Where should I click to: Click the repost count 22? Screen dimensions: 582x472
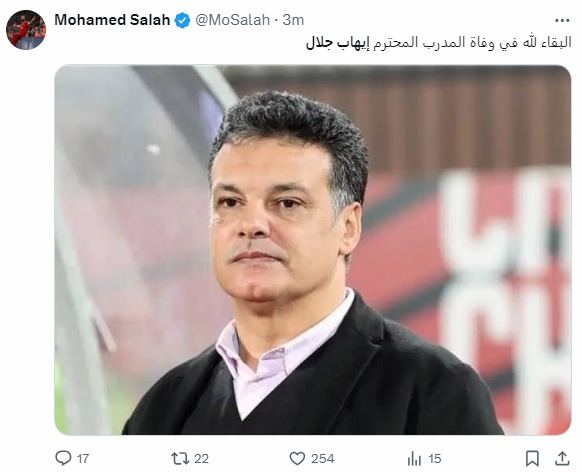(x=201, y=459)
